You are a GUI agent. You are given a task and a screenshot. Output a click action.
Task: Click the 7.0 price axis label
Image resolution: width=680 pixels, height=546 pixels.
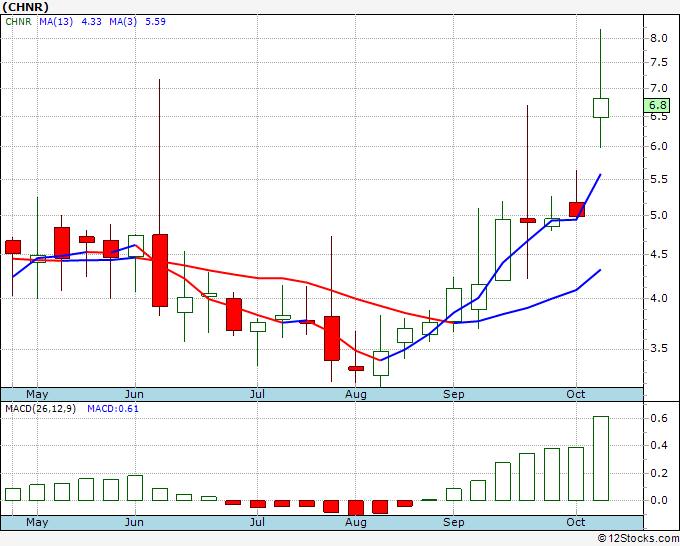[658, 88]
